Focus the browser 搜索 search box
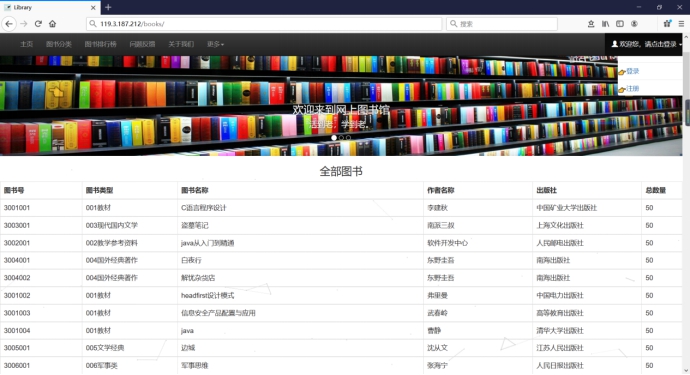 click(x=502, y=24)
